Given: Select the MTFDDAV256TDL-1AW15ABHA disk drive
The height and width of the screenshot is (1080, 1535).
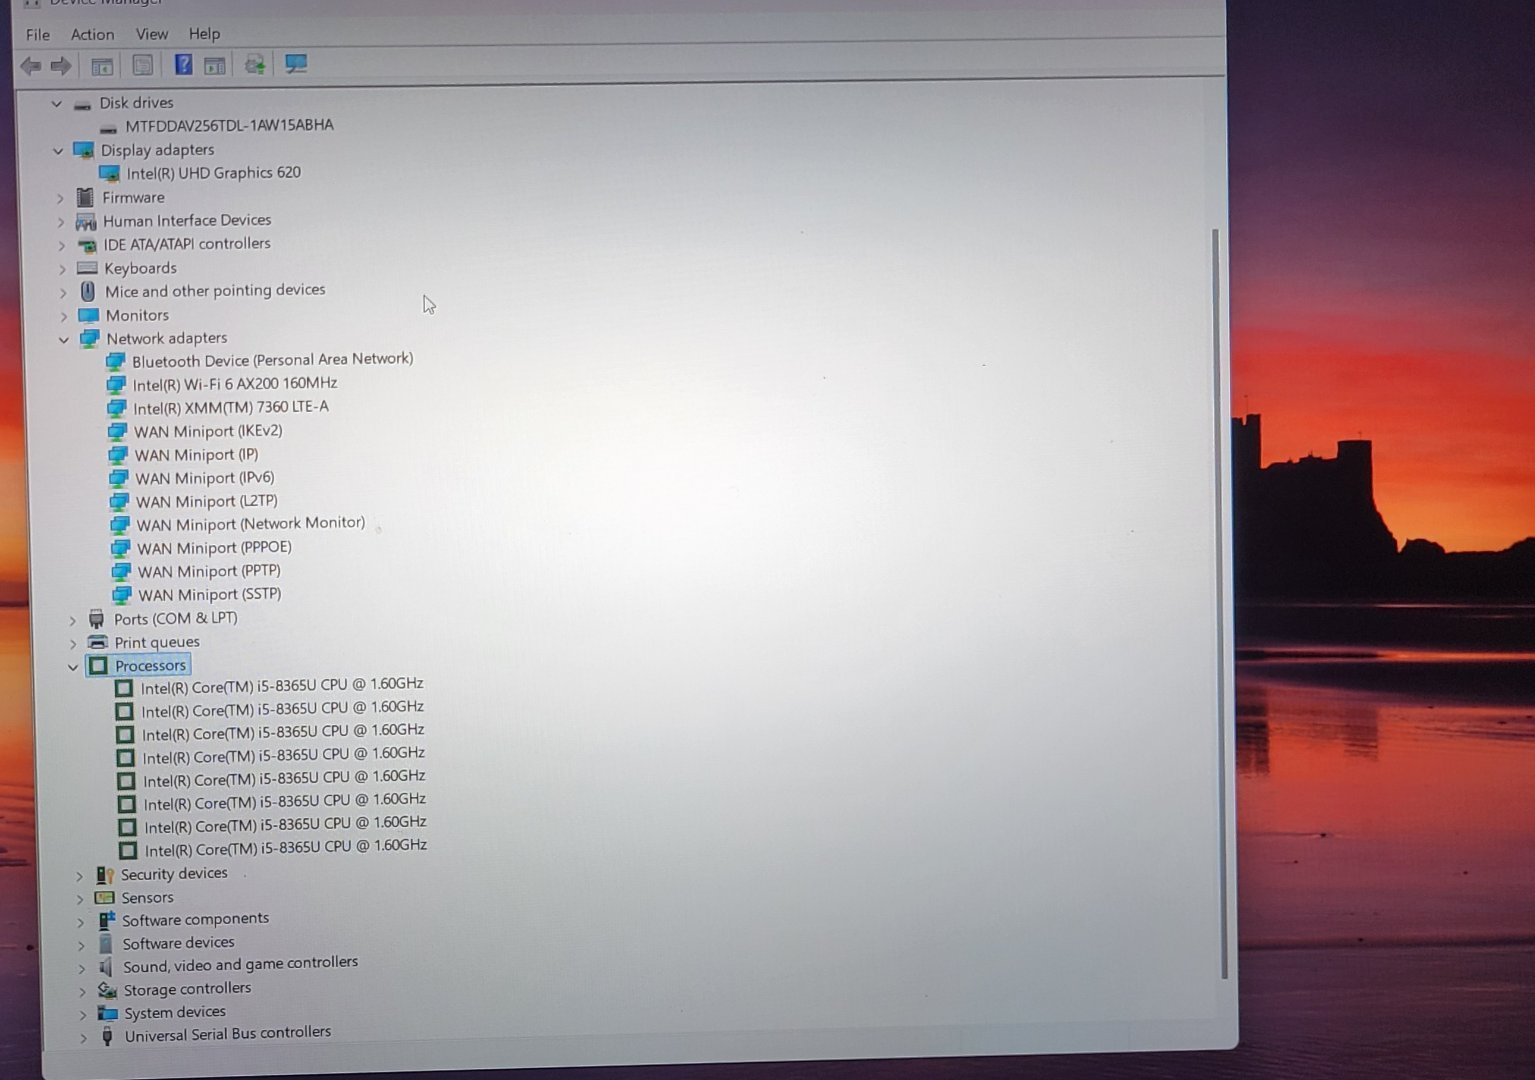Looking at the screenshot, I should [x=229, y=125].
